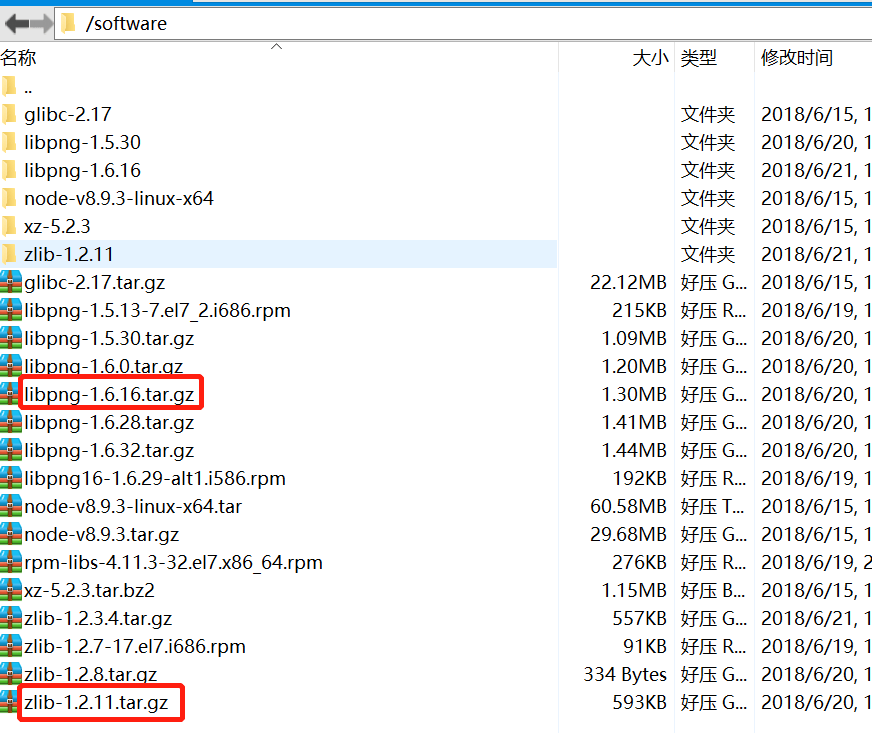Click the 593KB size value

pyautogui.click(x=640, y=702)
